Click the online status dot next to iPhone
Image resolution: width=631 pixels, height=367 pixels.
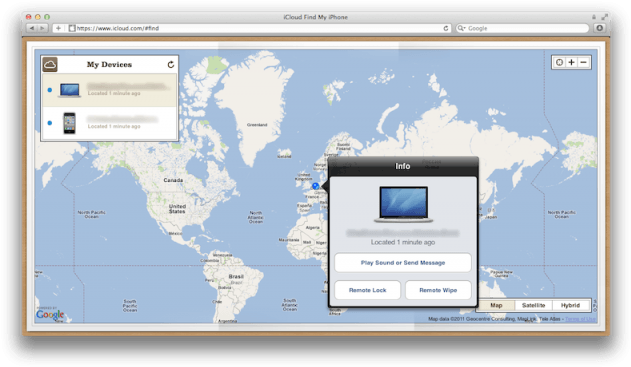point(50,123)
